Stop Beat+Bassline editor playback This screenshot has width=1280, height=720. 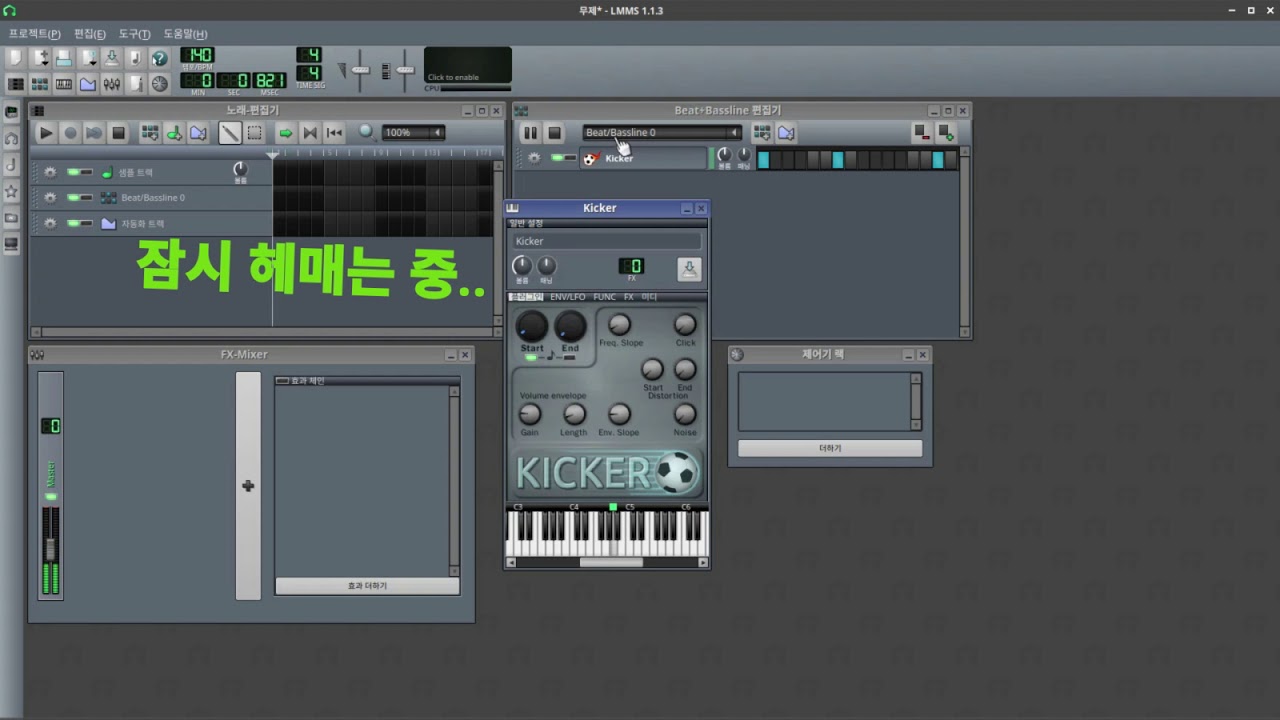554,132
